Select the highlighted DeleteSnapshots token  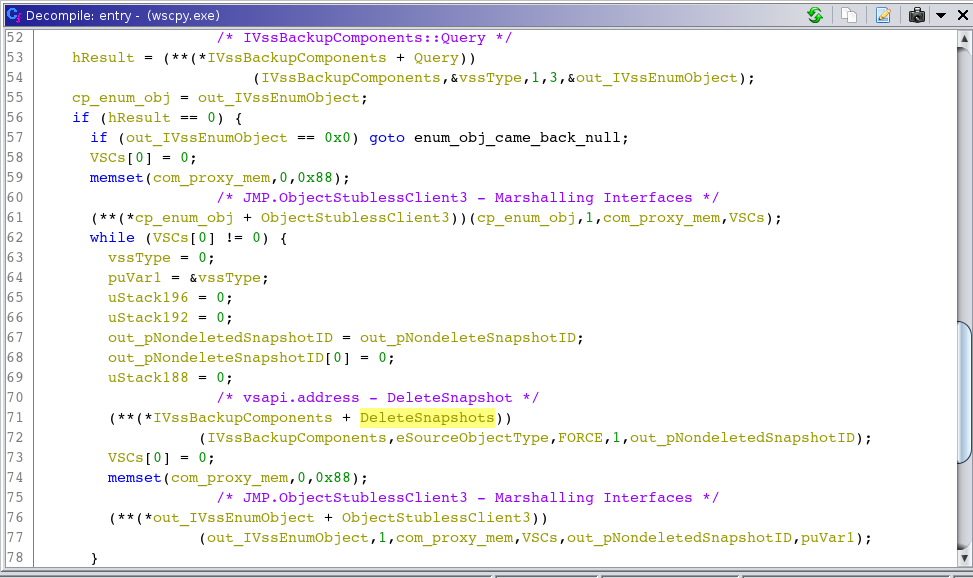point(427,418)
